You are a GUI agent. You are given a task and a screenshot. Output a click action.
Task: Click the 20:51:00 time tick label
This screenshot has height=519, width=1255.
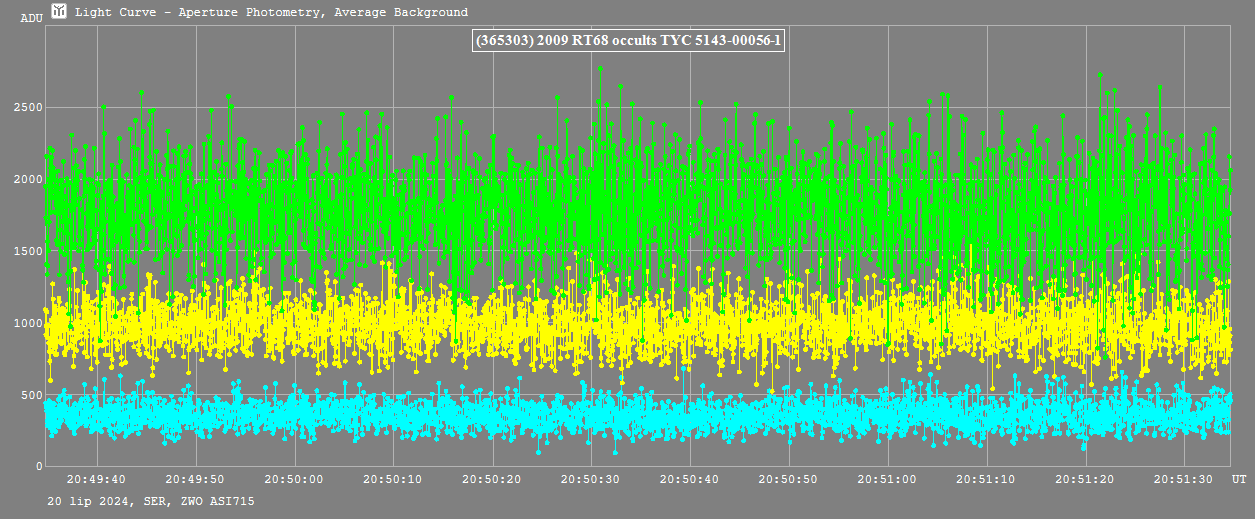888,479
